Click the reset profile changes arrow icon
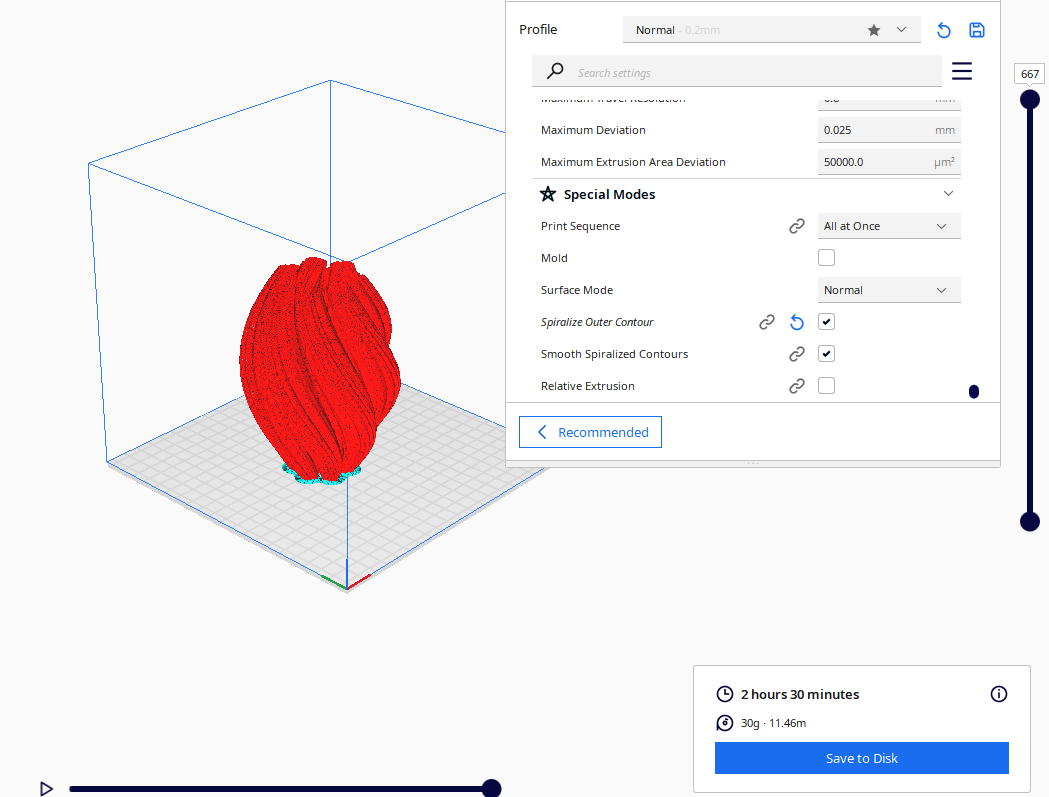The image size is (1049, 797). click(x=943, y=30)
